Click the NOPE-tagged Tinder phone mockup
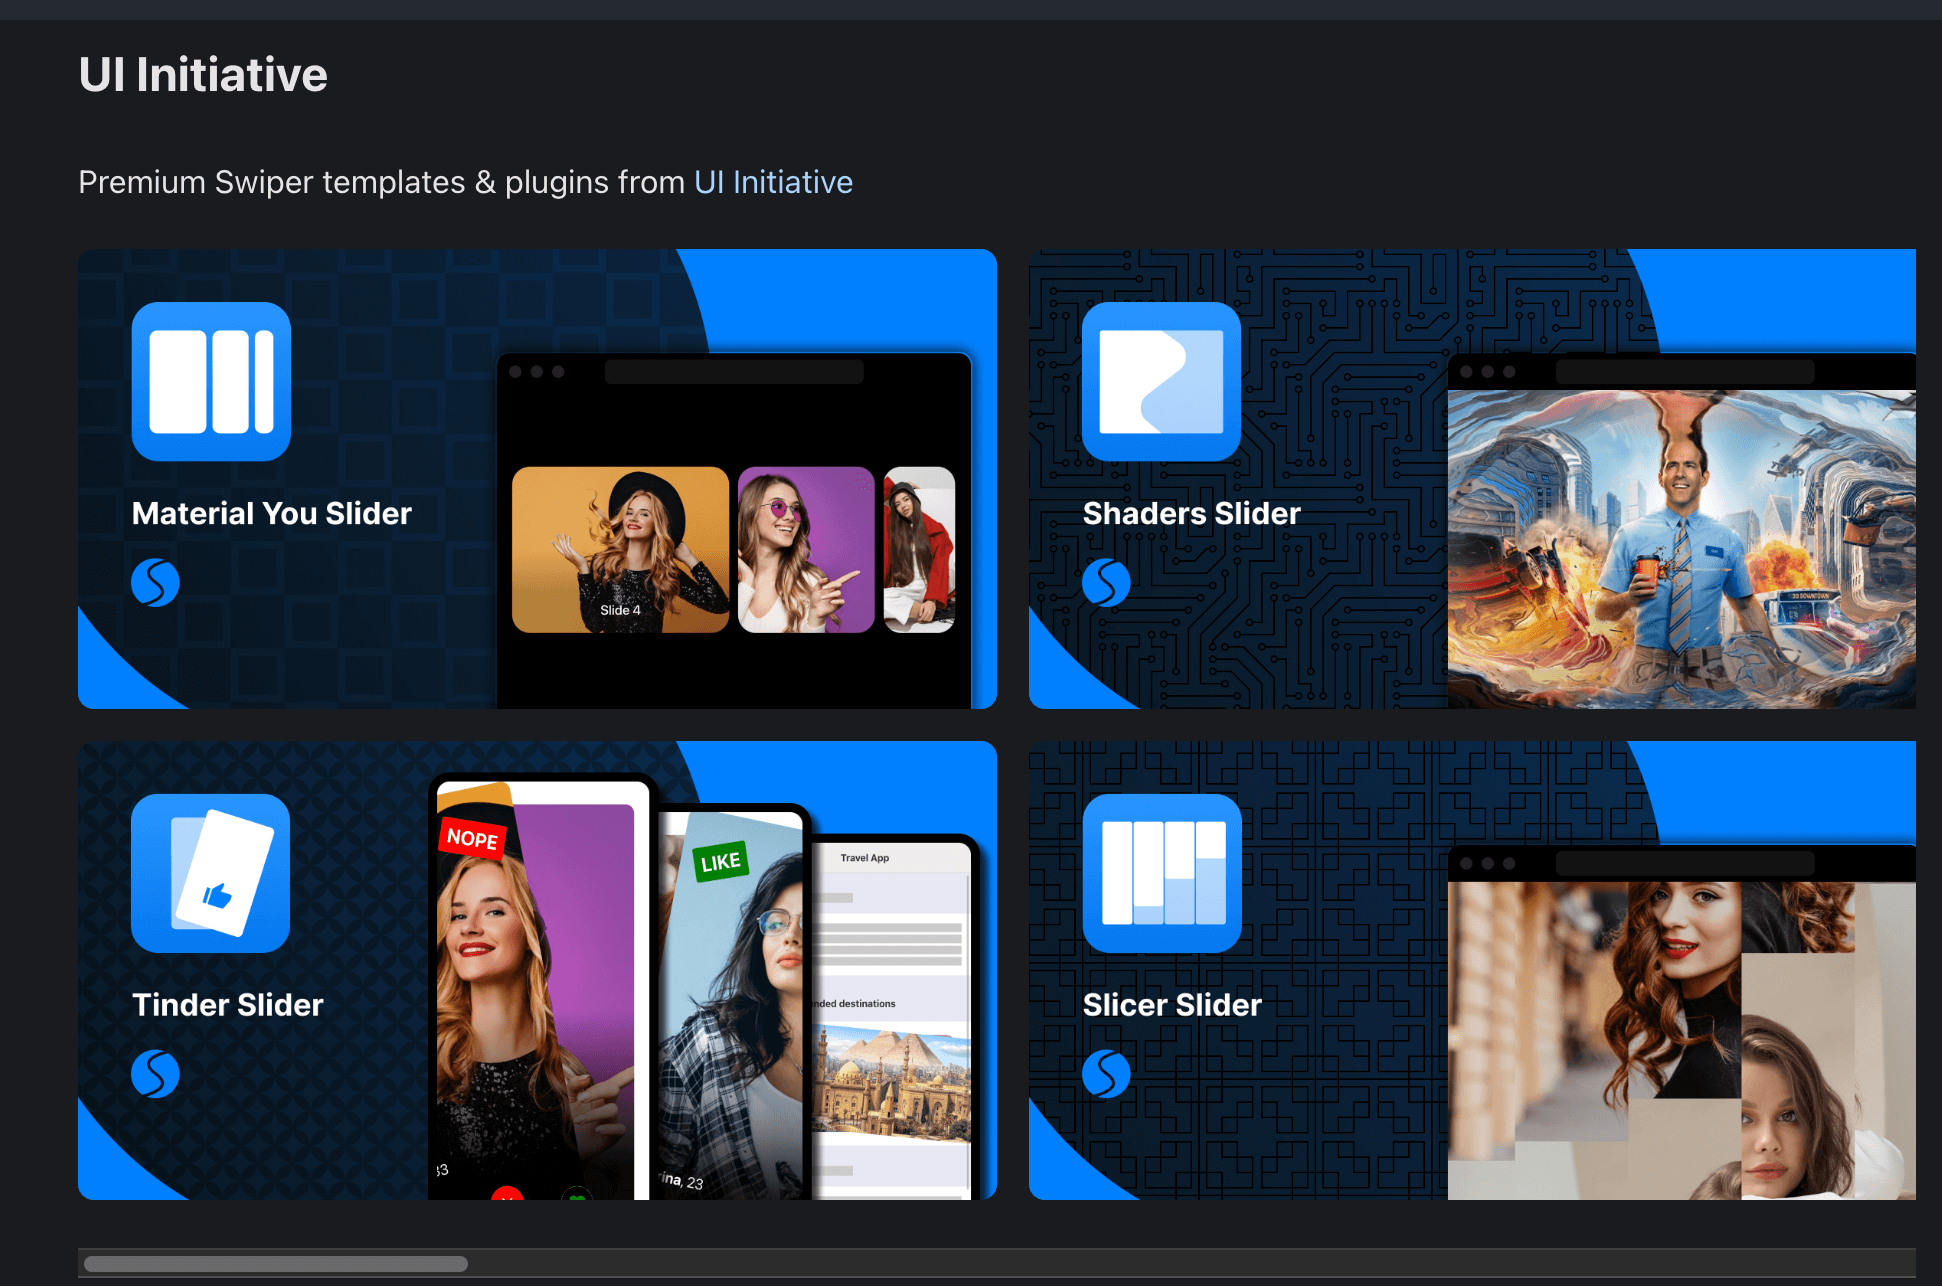This screenshot has height=1286, width=1942. 540,990
